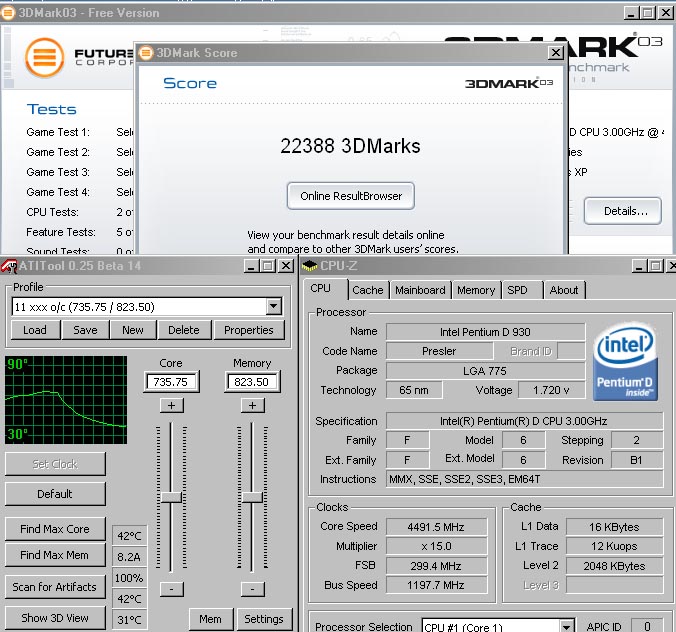
Task: Open the Online ResultBrowser
Action: (x=351, y=196)
